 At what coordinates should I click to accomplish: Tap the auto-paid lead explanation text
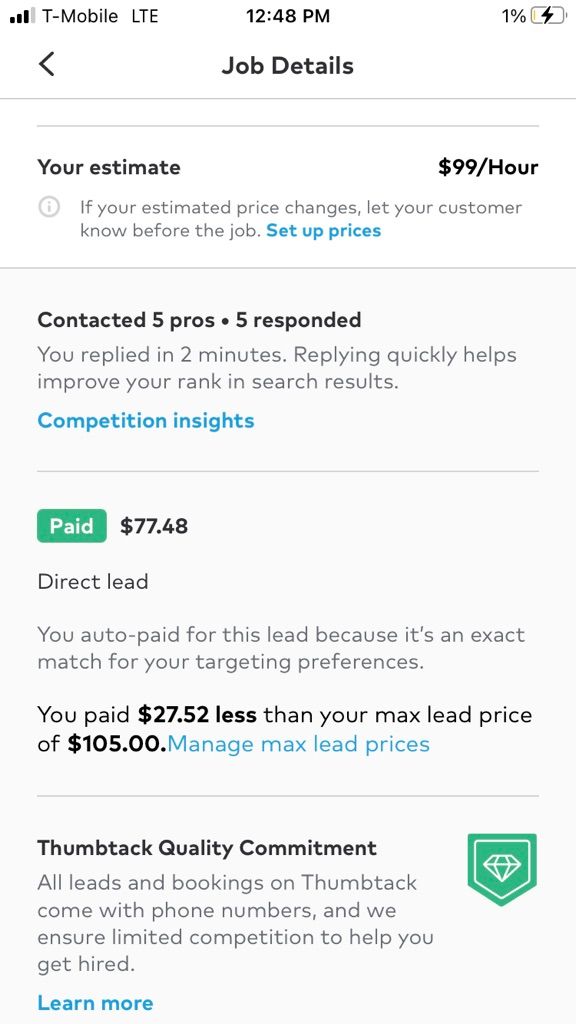[281, 648]
